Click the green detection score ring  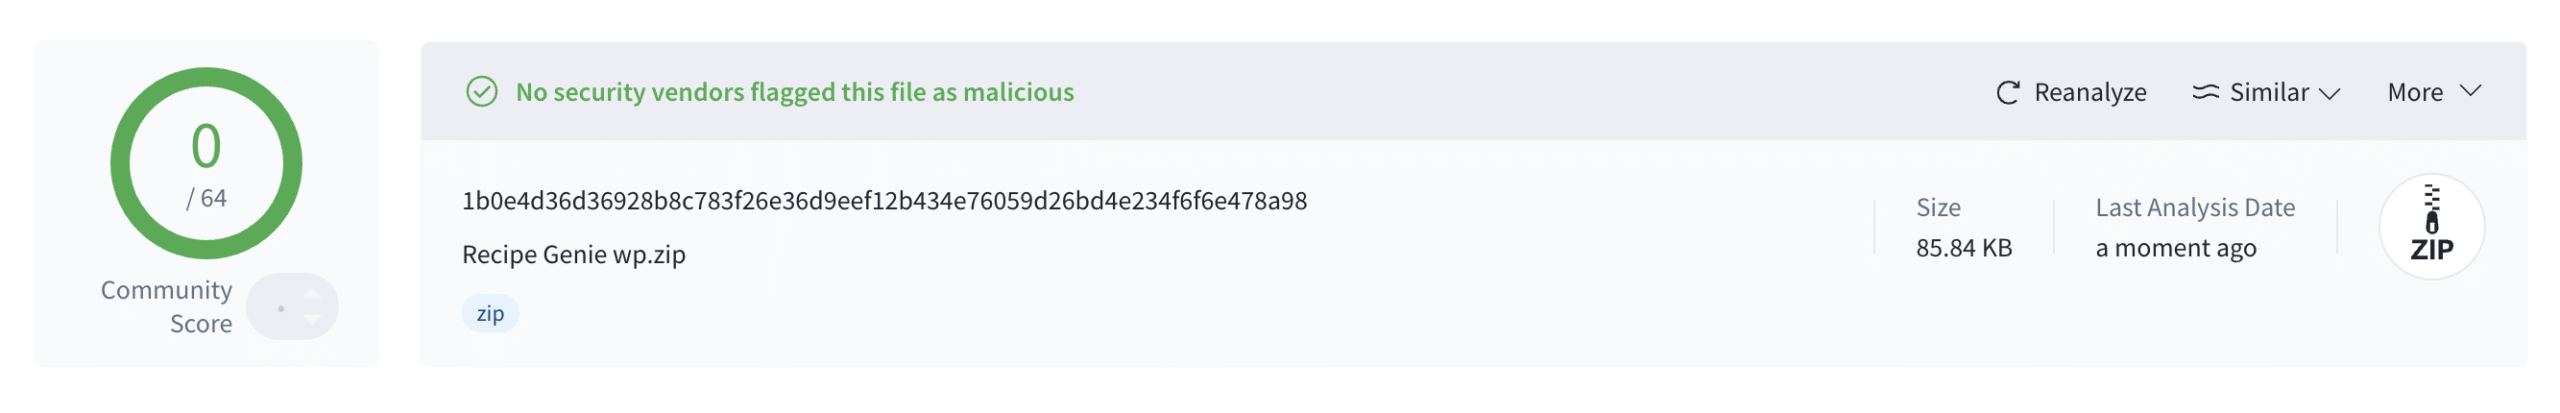(206, 163)
